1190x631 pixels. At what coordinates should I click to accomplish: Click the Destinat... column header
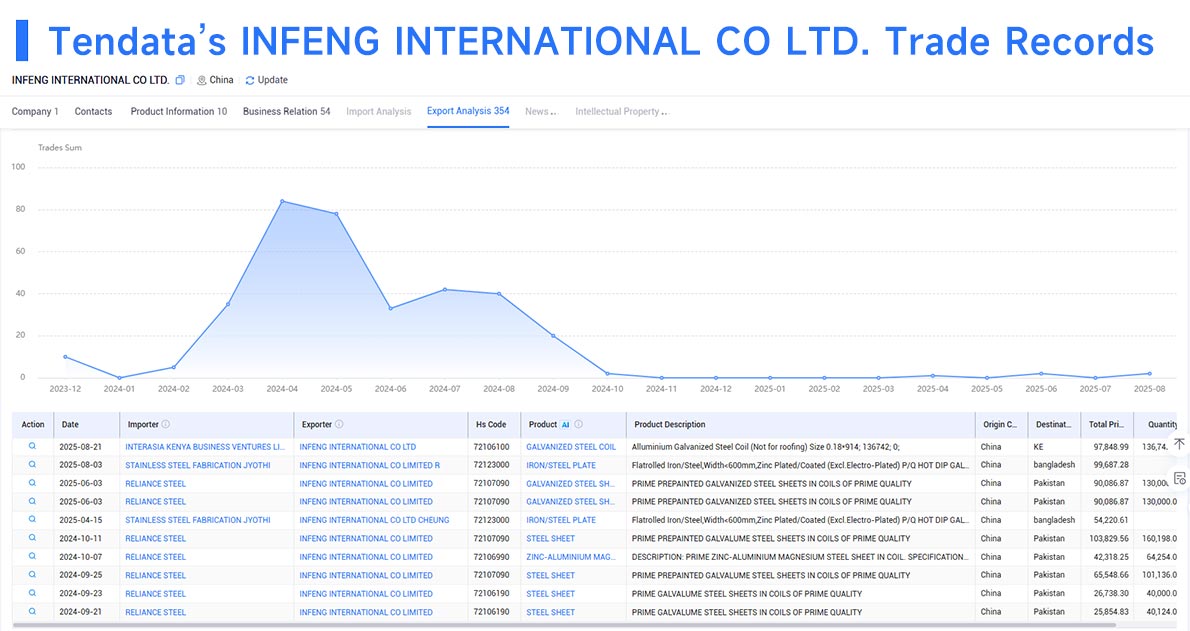[x=1053, y=424]
